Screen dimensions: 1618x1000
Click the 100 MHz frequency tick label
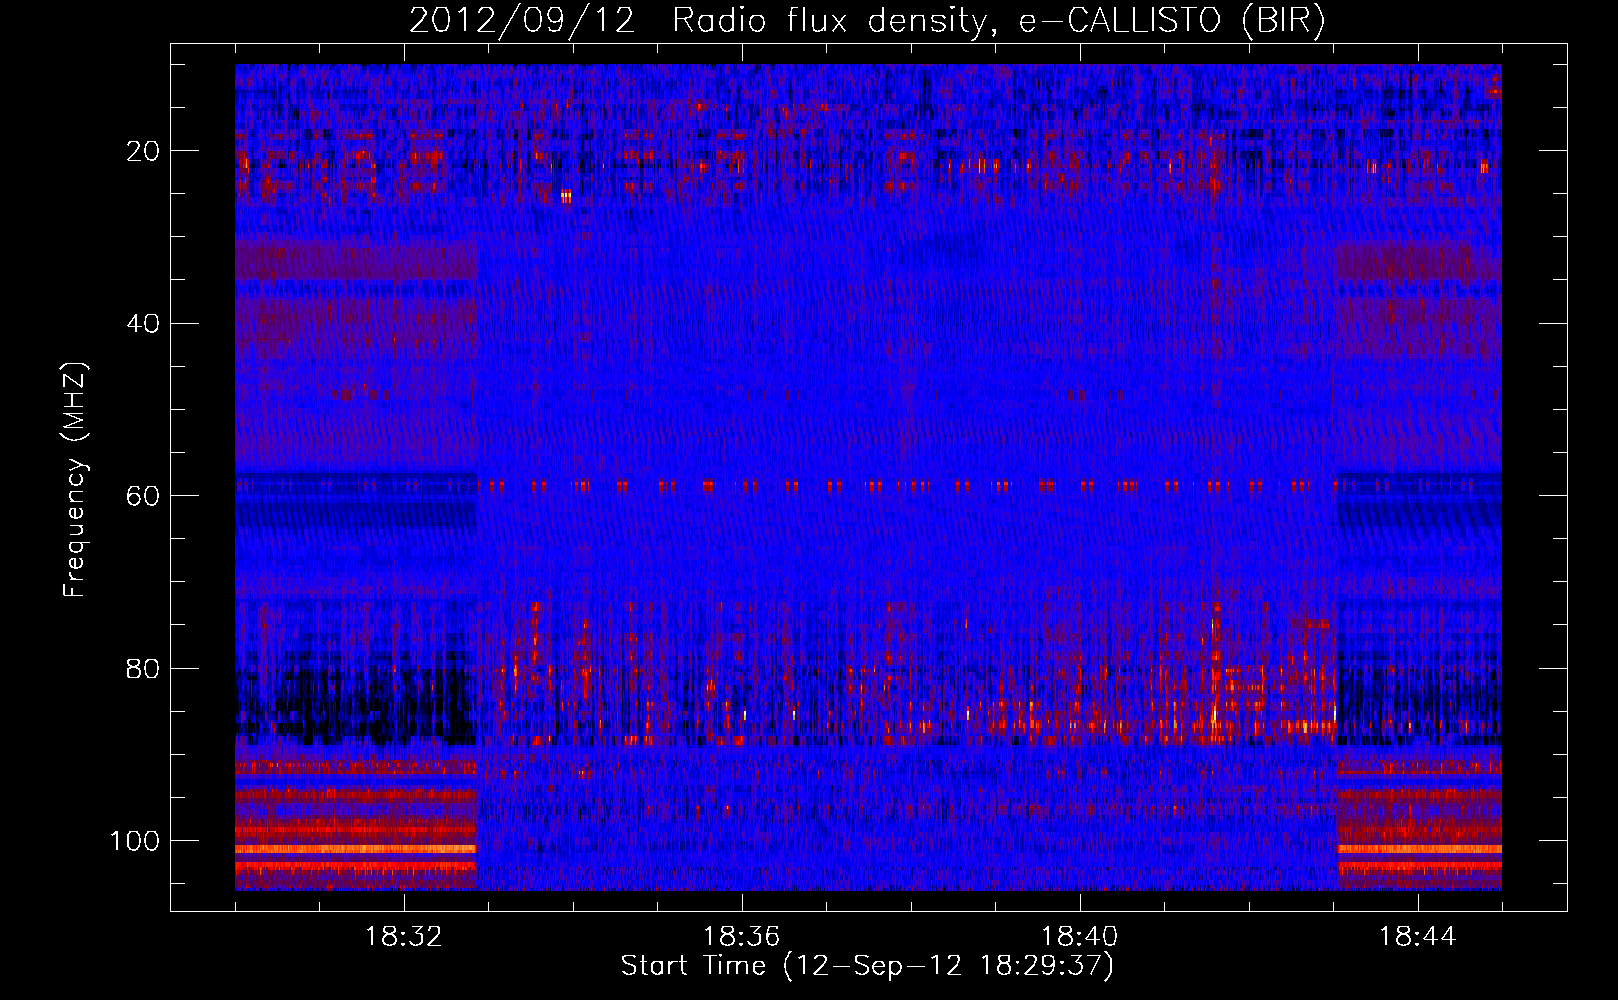[135, 841]
